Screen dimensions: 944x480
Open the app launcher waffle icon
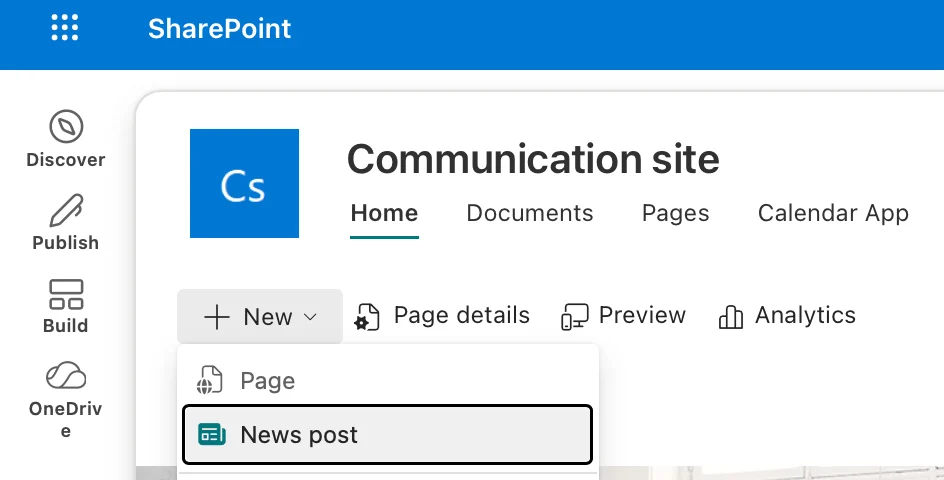point(65,28)
